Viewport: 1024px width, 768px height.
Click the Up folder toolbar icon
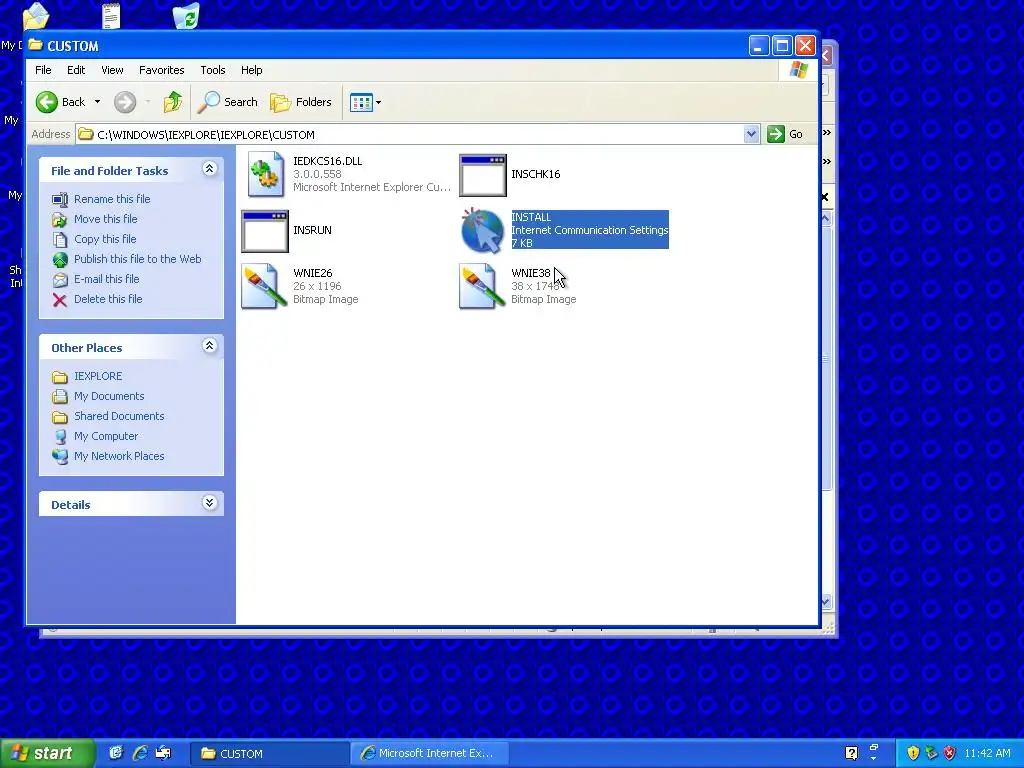coord(172,102)
